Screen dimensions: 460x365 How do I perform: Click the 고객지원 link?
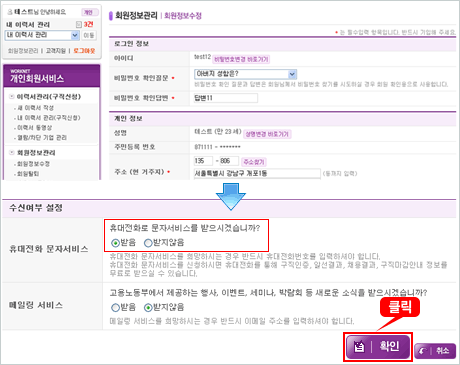[56, 51]
